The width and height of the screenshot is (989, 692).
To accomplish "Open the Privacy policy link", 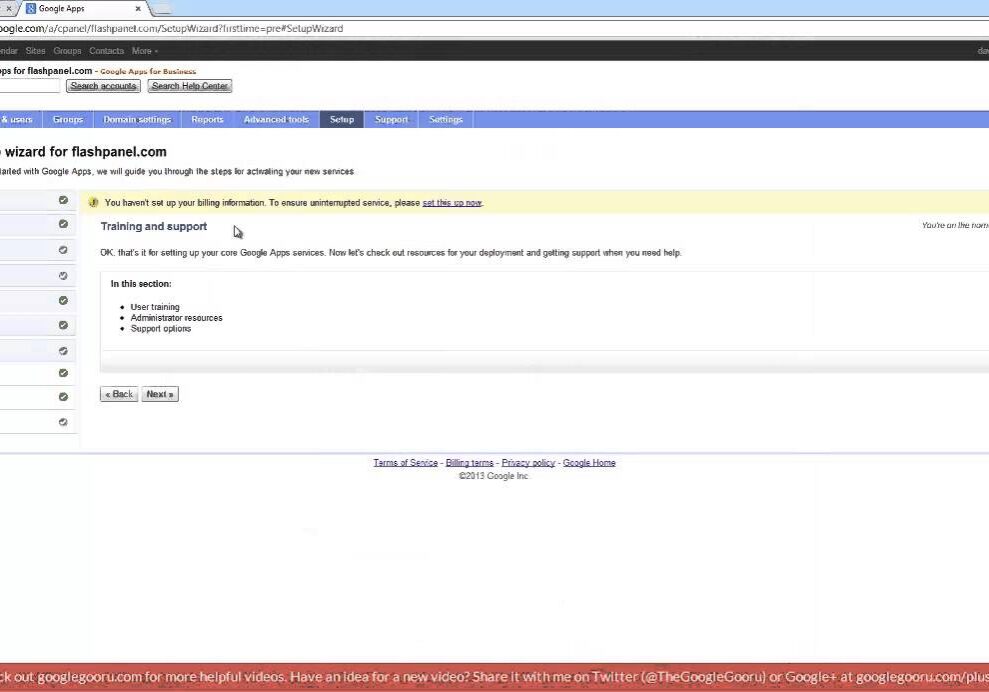I will 529,463.
